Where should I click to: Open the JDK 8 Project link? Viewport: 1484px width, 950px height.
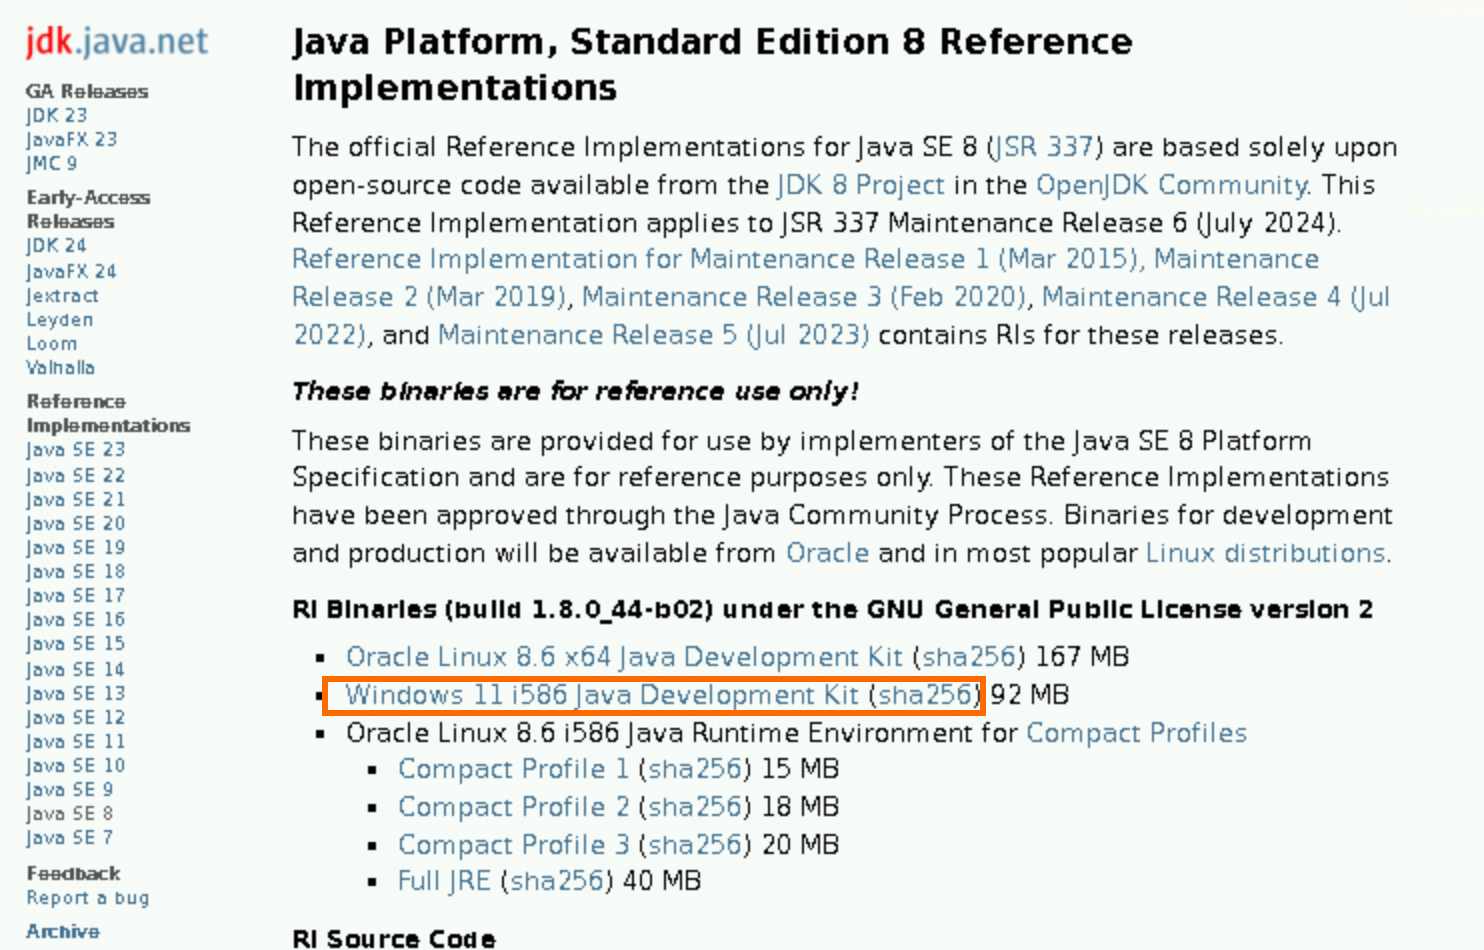(x=860, y=185)
